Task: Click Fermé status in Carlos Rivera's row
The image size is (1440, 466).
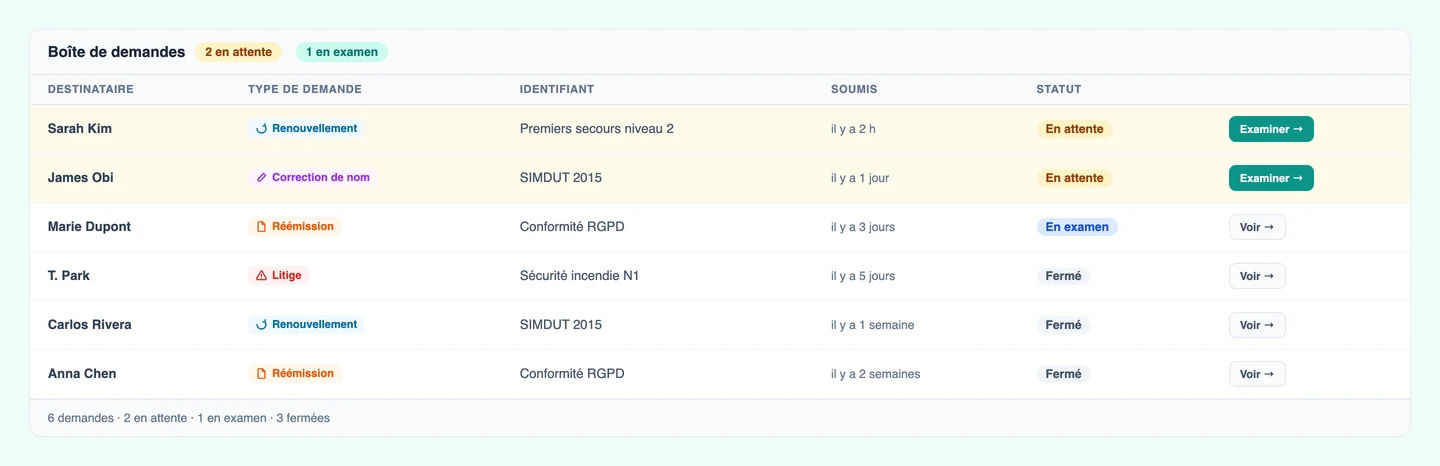Action: [x=1064, y=325]
